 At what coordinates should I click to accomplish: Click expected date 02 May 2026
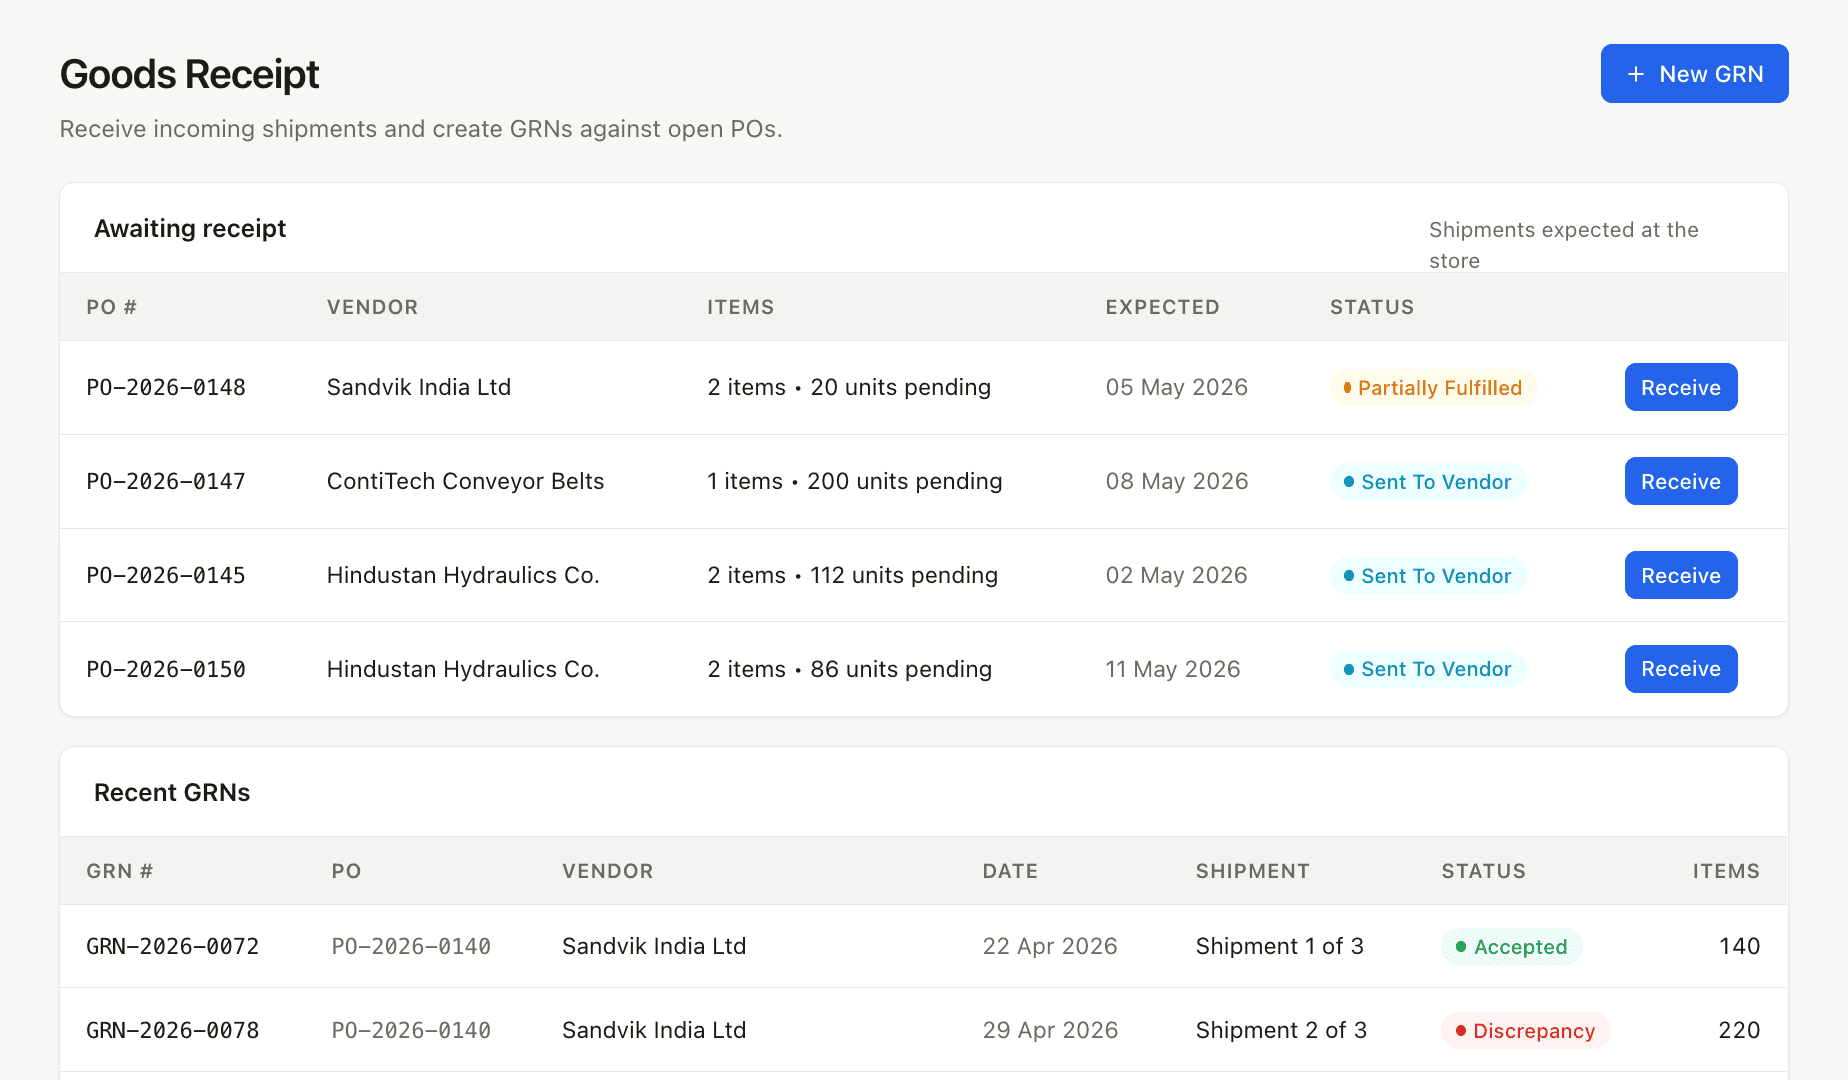pos(1176,575)
